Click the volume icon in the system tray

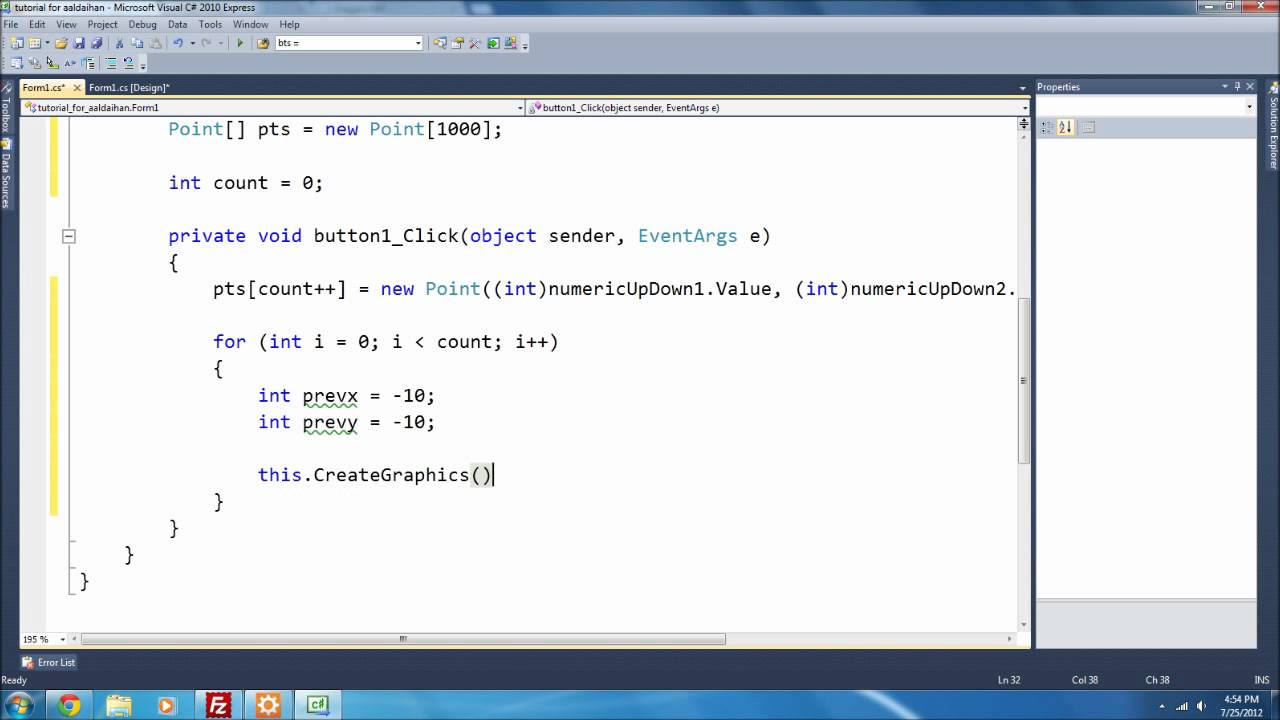[x=1203, y=706]
